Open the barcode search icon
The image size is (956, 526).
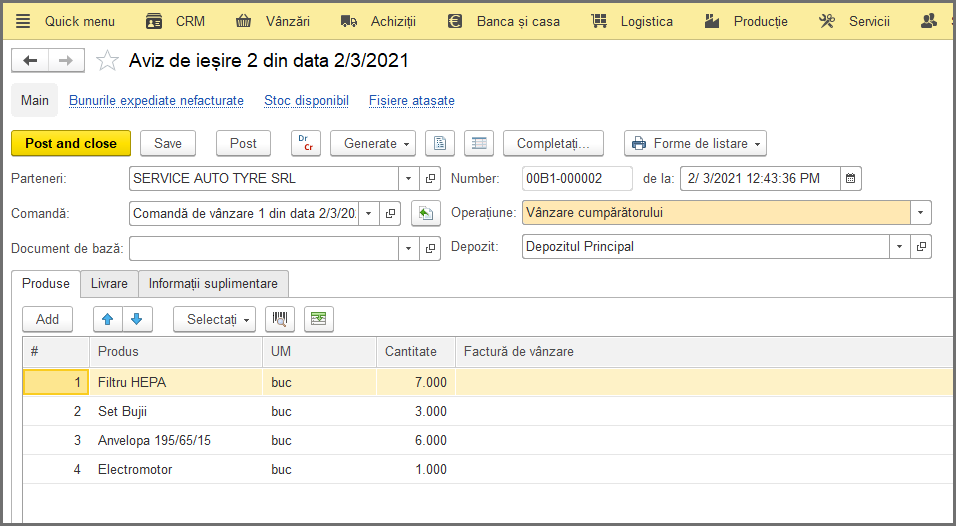[x=280, y=319]
